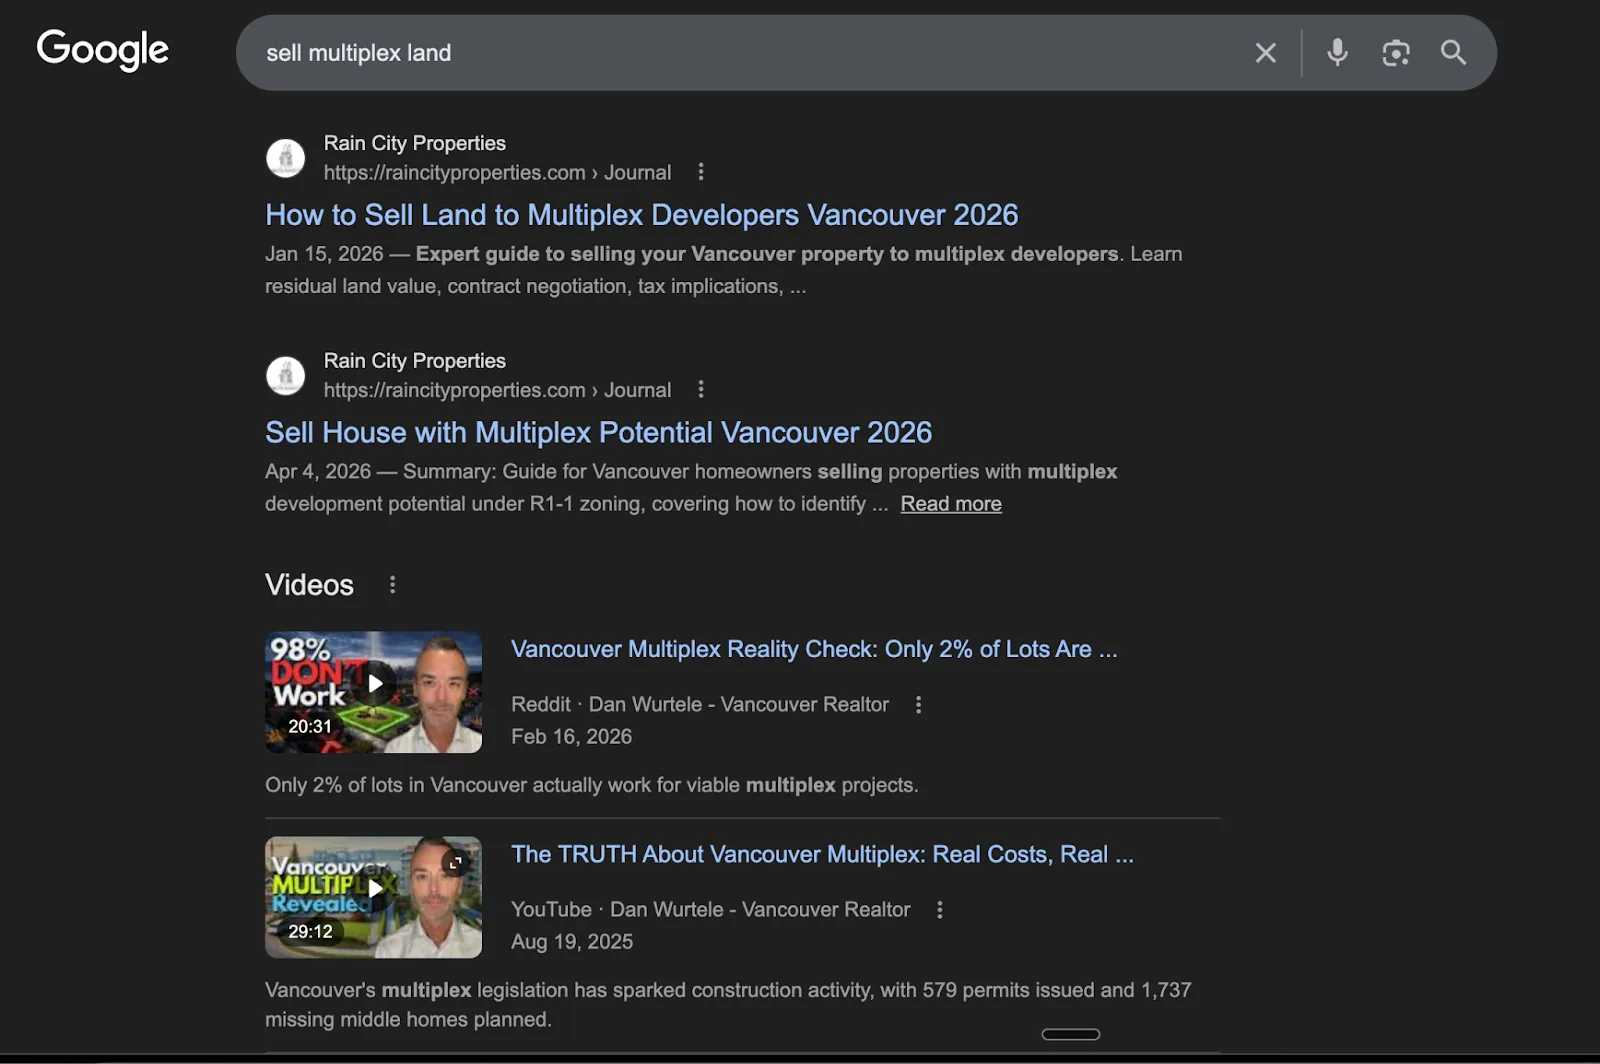Submit search with magnifier icon
This screenshot has height=1064, width=1600.
(x=1453, y=53)
